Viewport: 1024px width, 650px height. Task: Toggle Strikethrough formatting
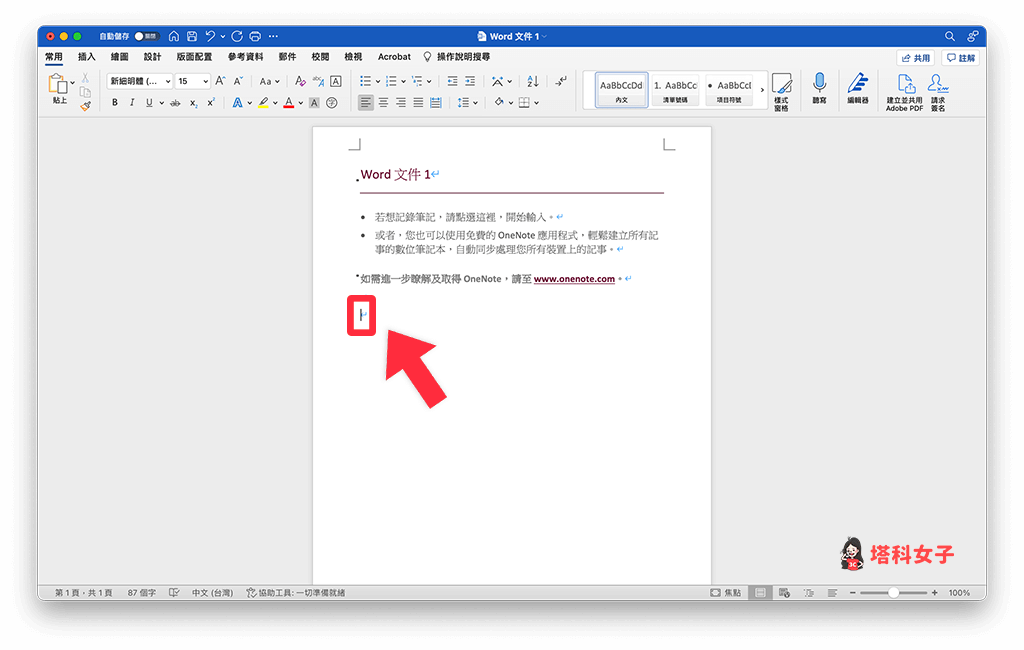(175, 103)
